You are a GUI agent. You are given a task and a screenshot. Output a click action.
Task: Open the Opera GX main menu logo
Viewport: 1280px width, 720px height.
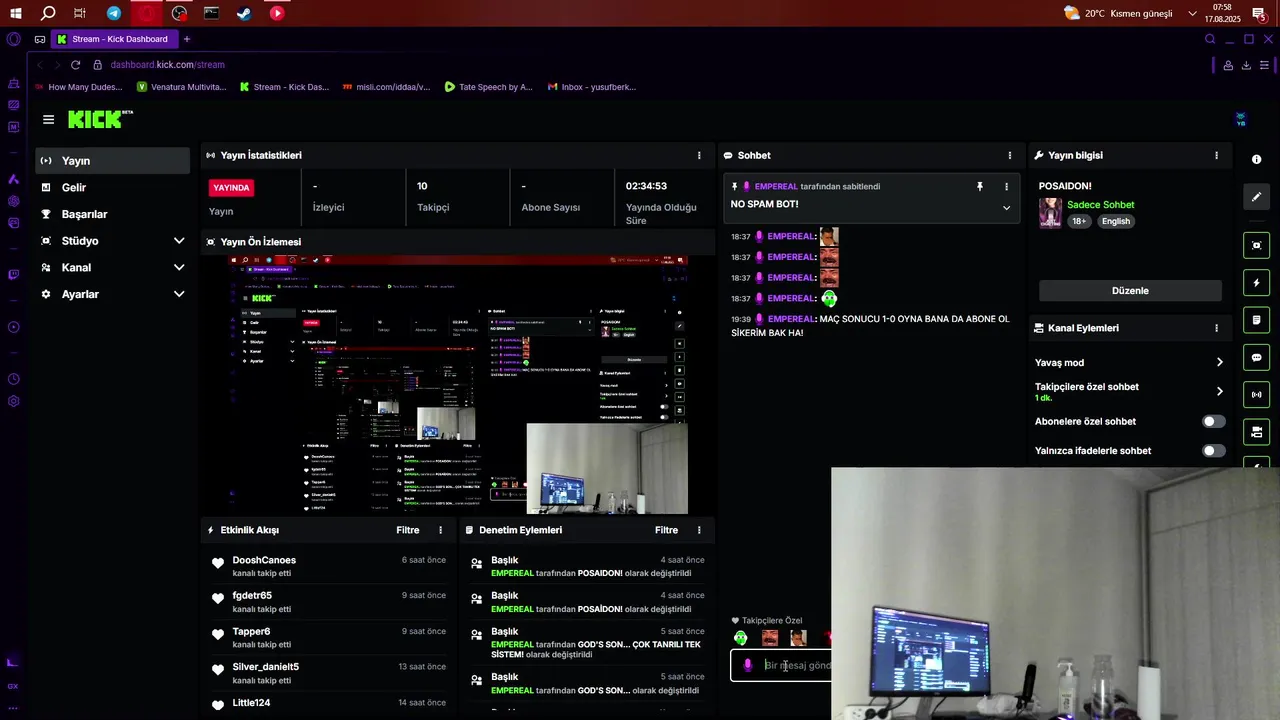tap(13, 39)
